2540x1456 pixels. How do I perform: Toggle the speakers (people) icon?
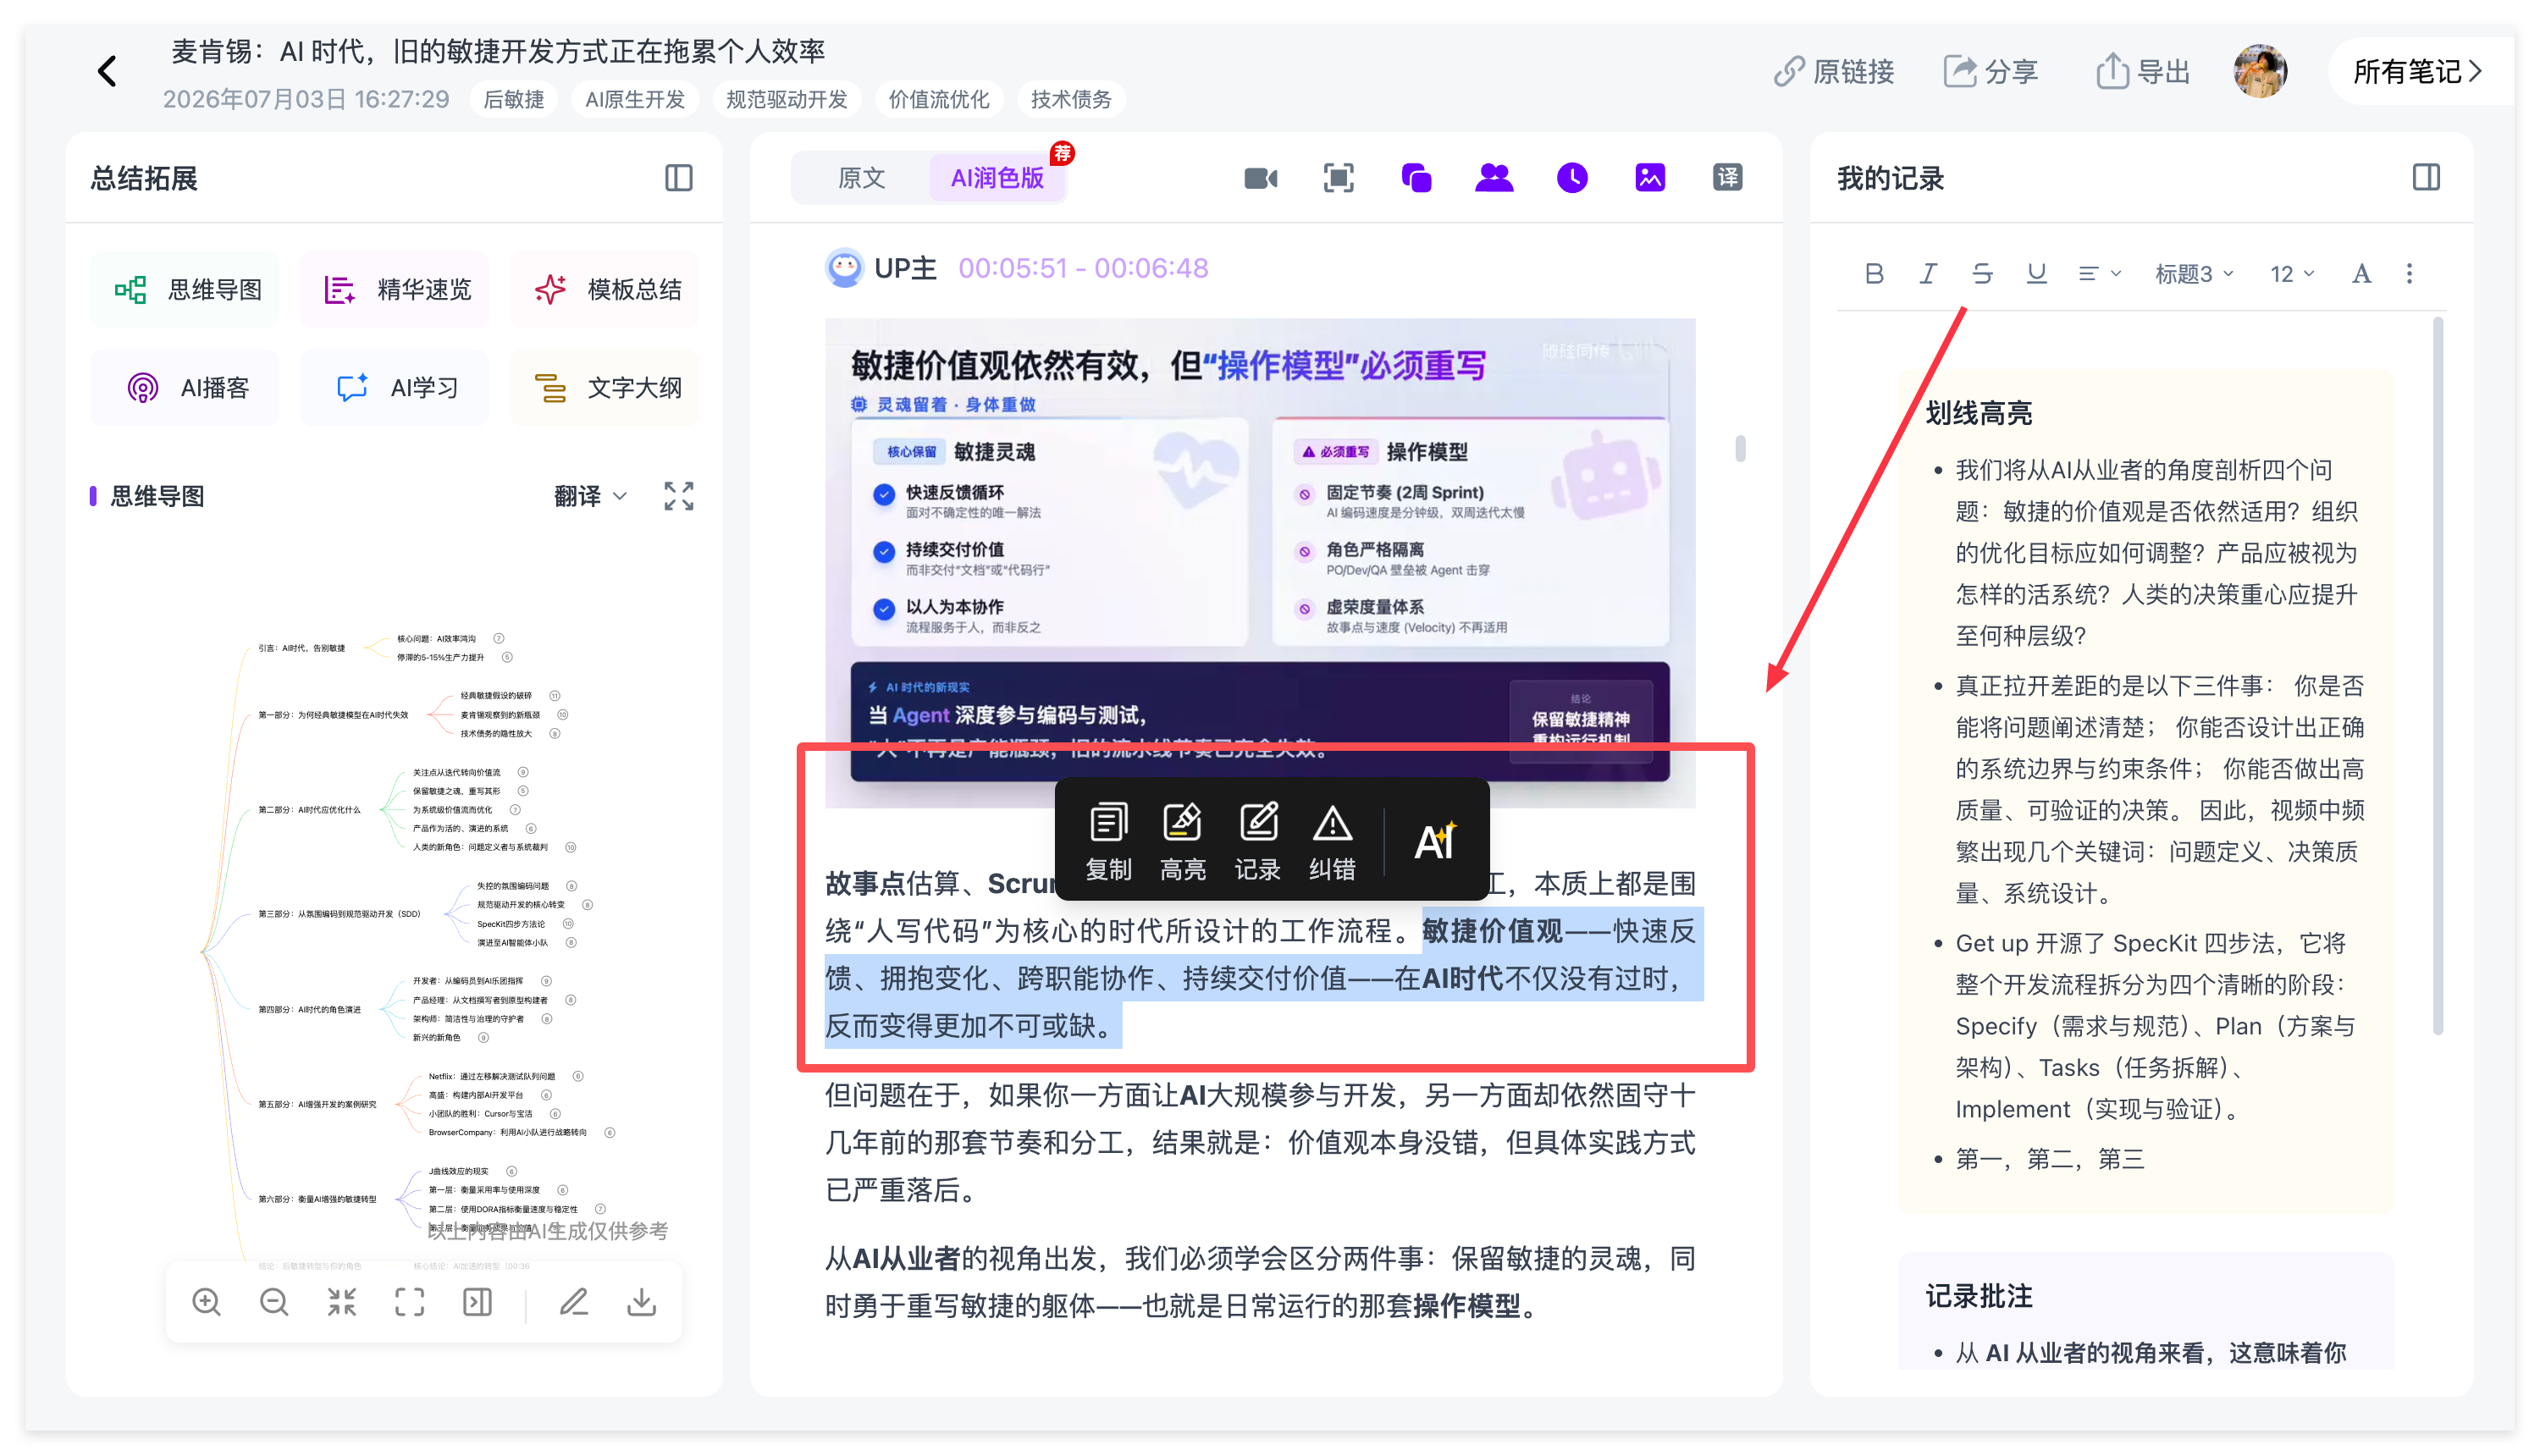coord(1494,178)
